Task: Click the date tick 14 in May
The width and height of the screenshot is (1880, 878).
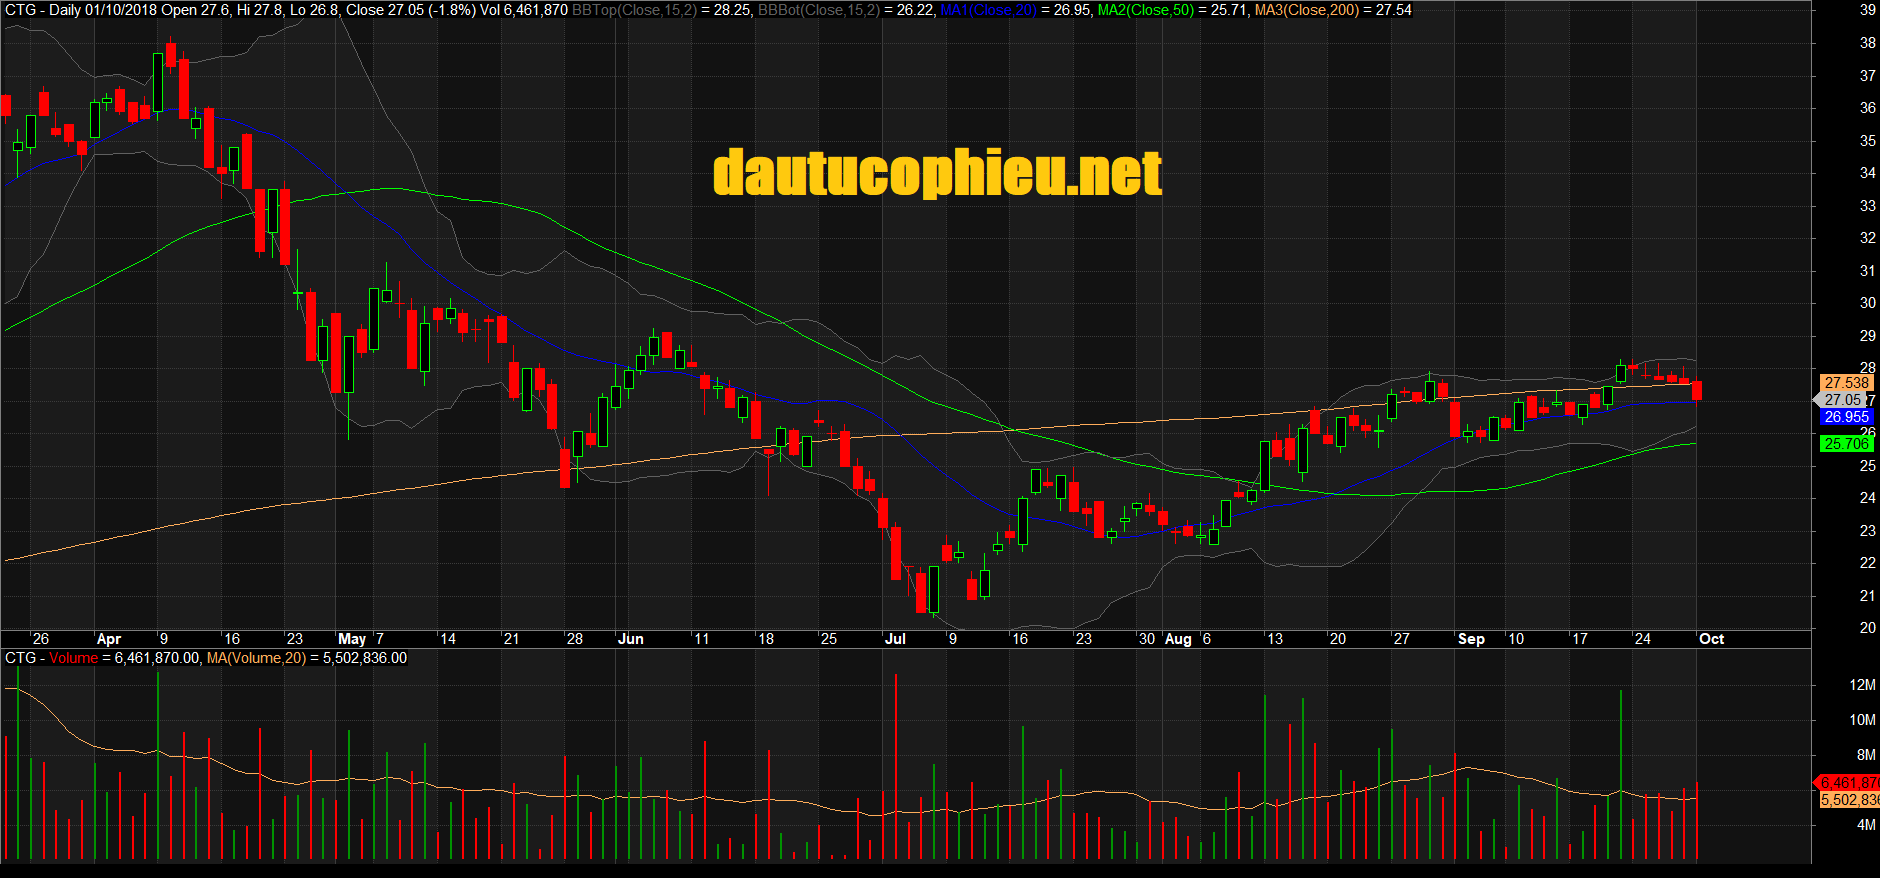Action: [x=447, y=639]
